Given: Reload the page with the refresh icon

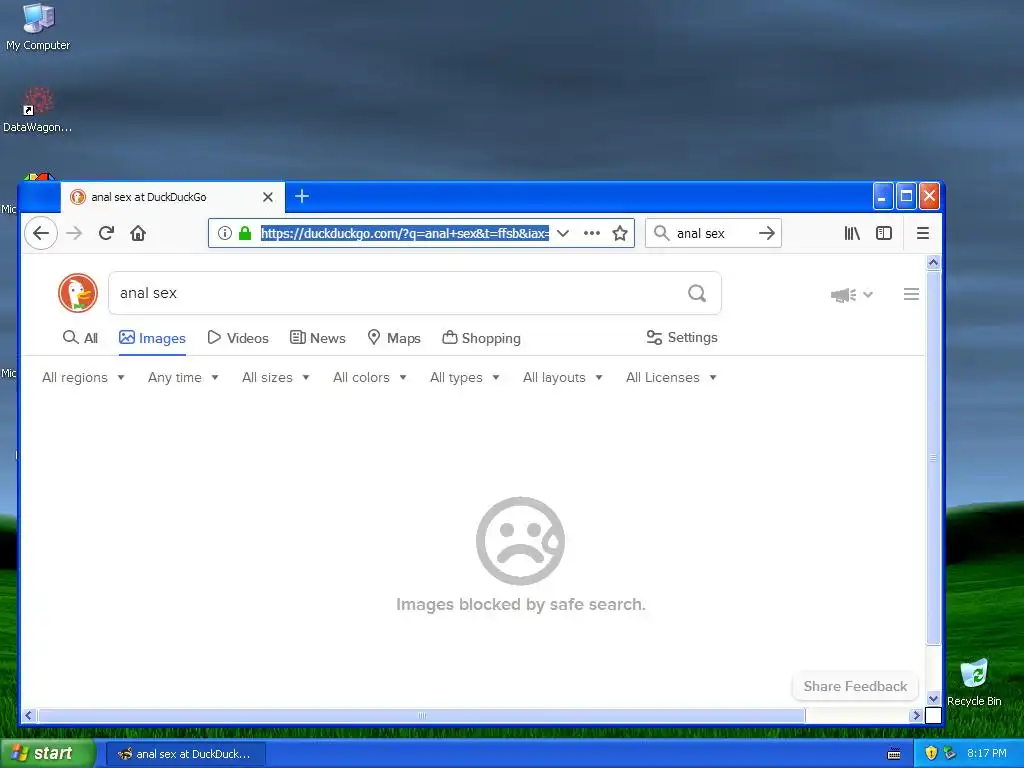Looking at the screenshot, I should pos(106,233).
